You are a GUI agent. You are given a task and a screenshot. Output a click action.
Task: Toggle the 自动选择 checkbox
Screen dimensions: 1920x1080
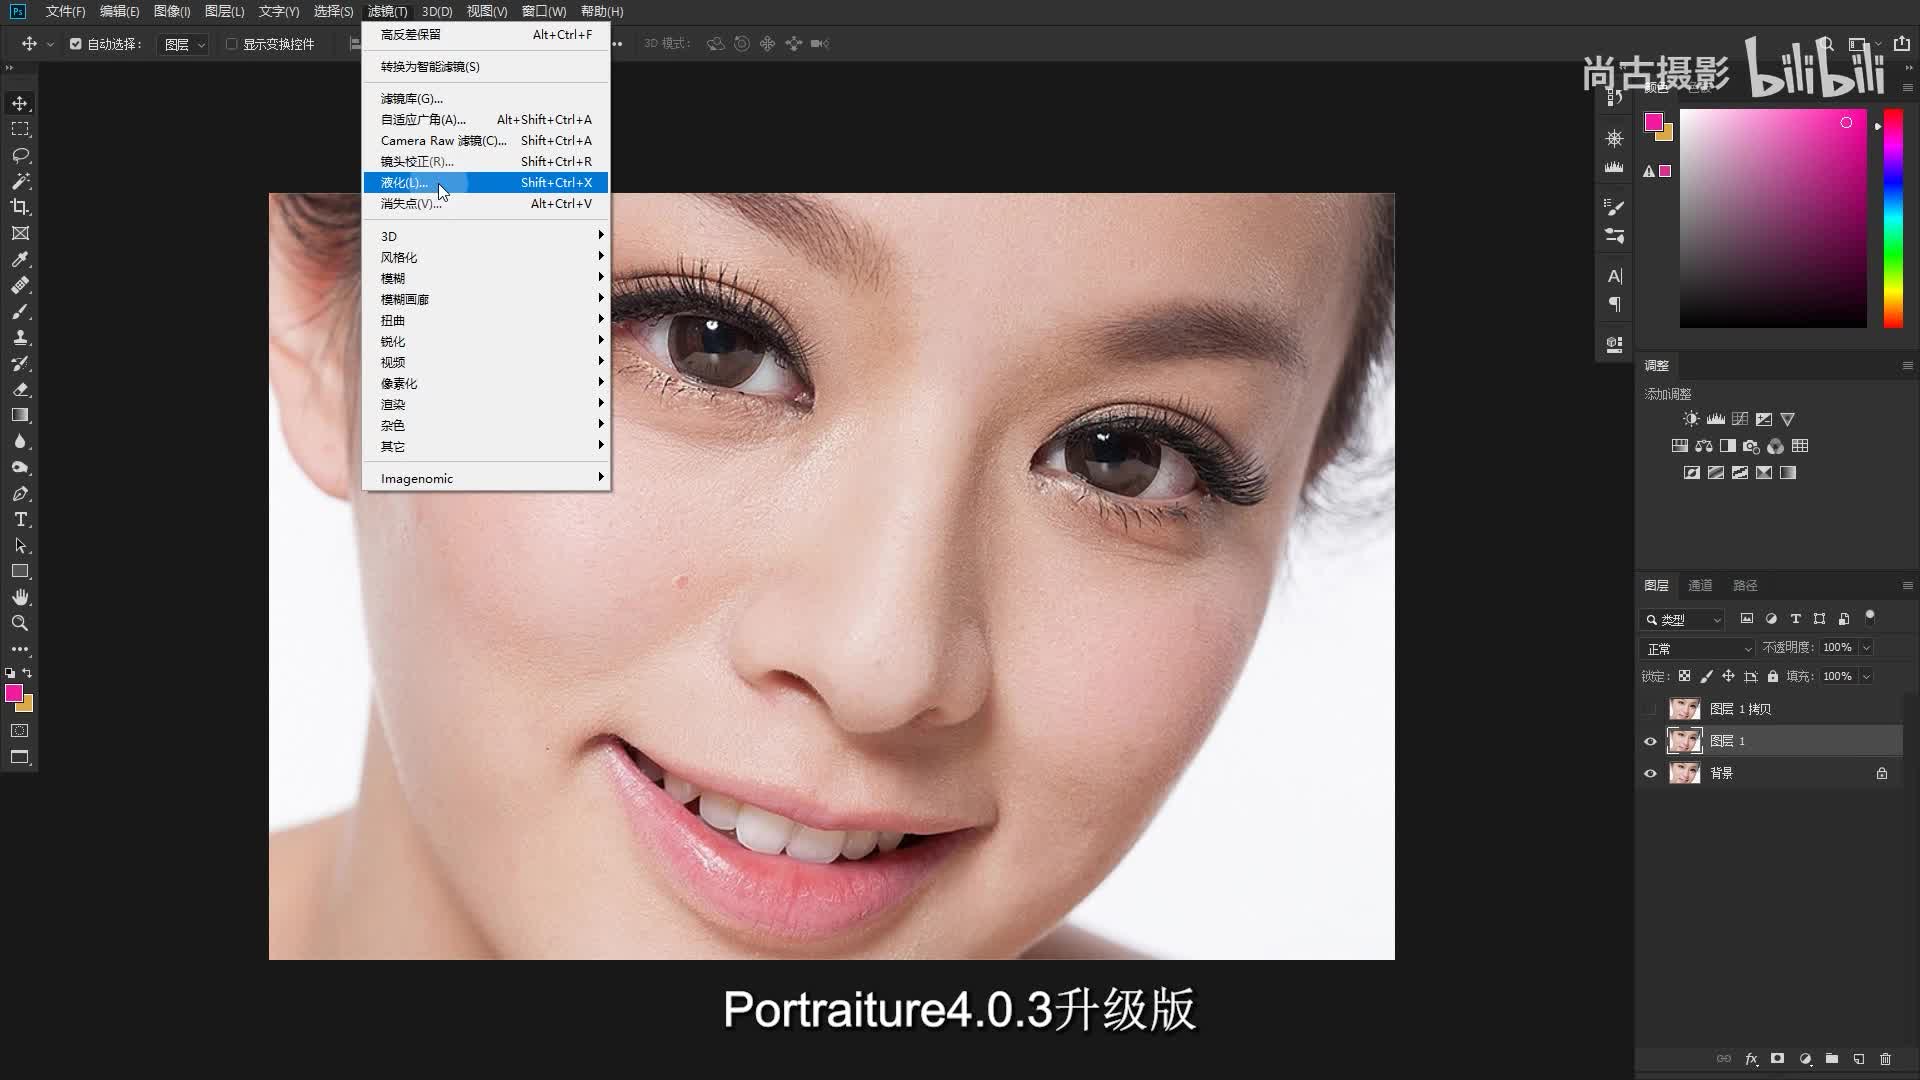tap(76, 44)
